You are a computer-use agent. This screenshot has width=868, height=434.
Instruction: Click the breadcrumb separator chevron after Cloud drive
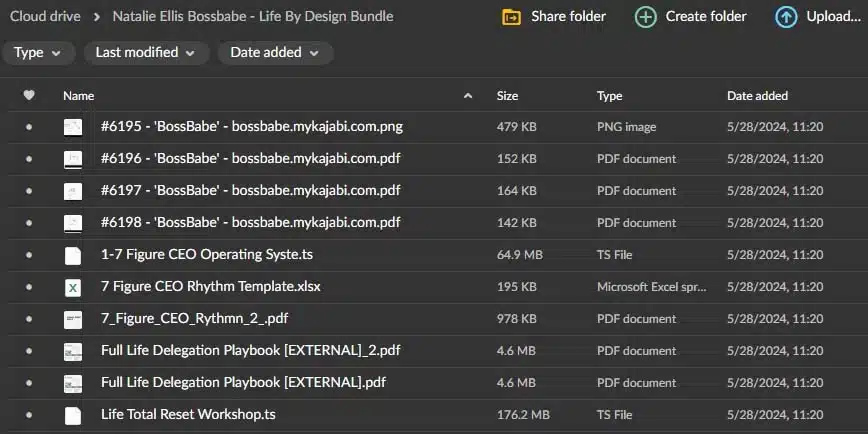click(x=97, y=17)
